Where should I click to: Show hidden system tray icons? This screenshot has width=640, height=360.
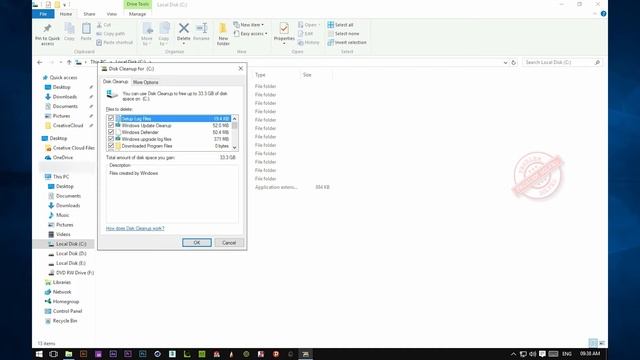click(x=513, y=354)
